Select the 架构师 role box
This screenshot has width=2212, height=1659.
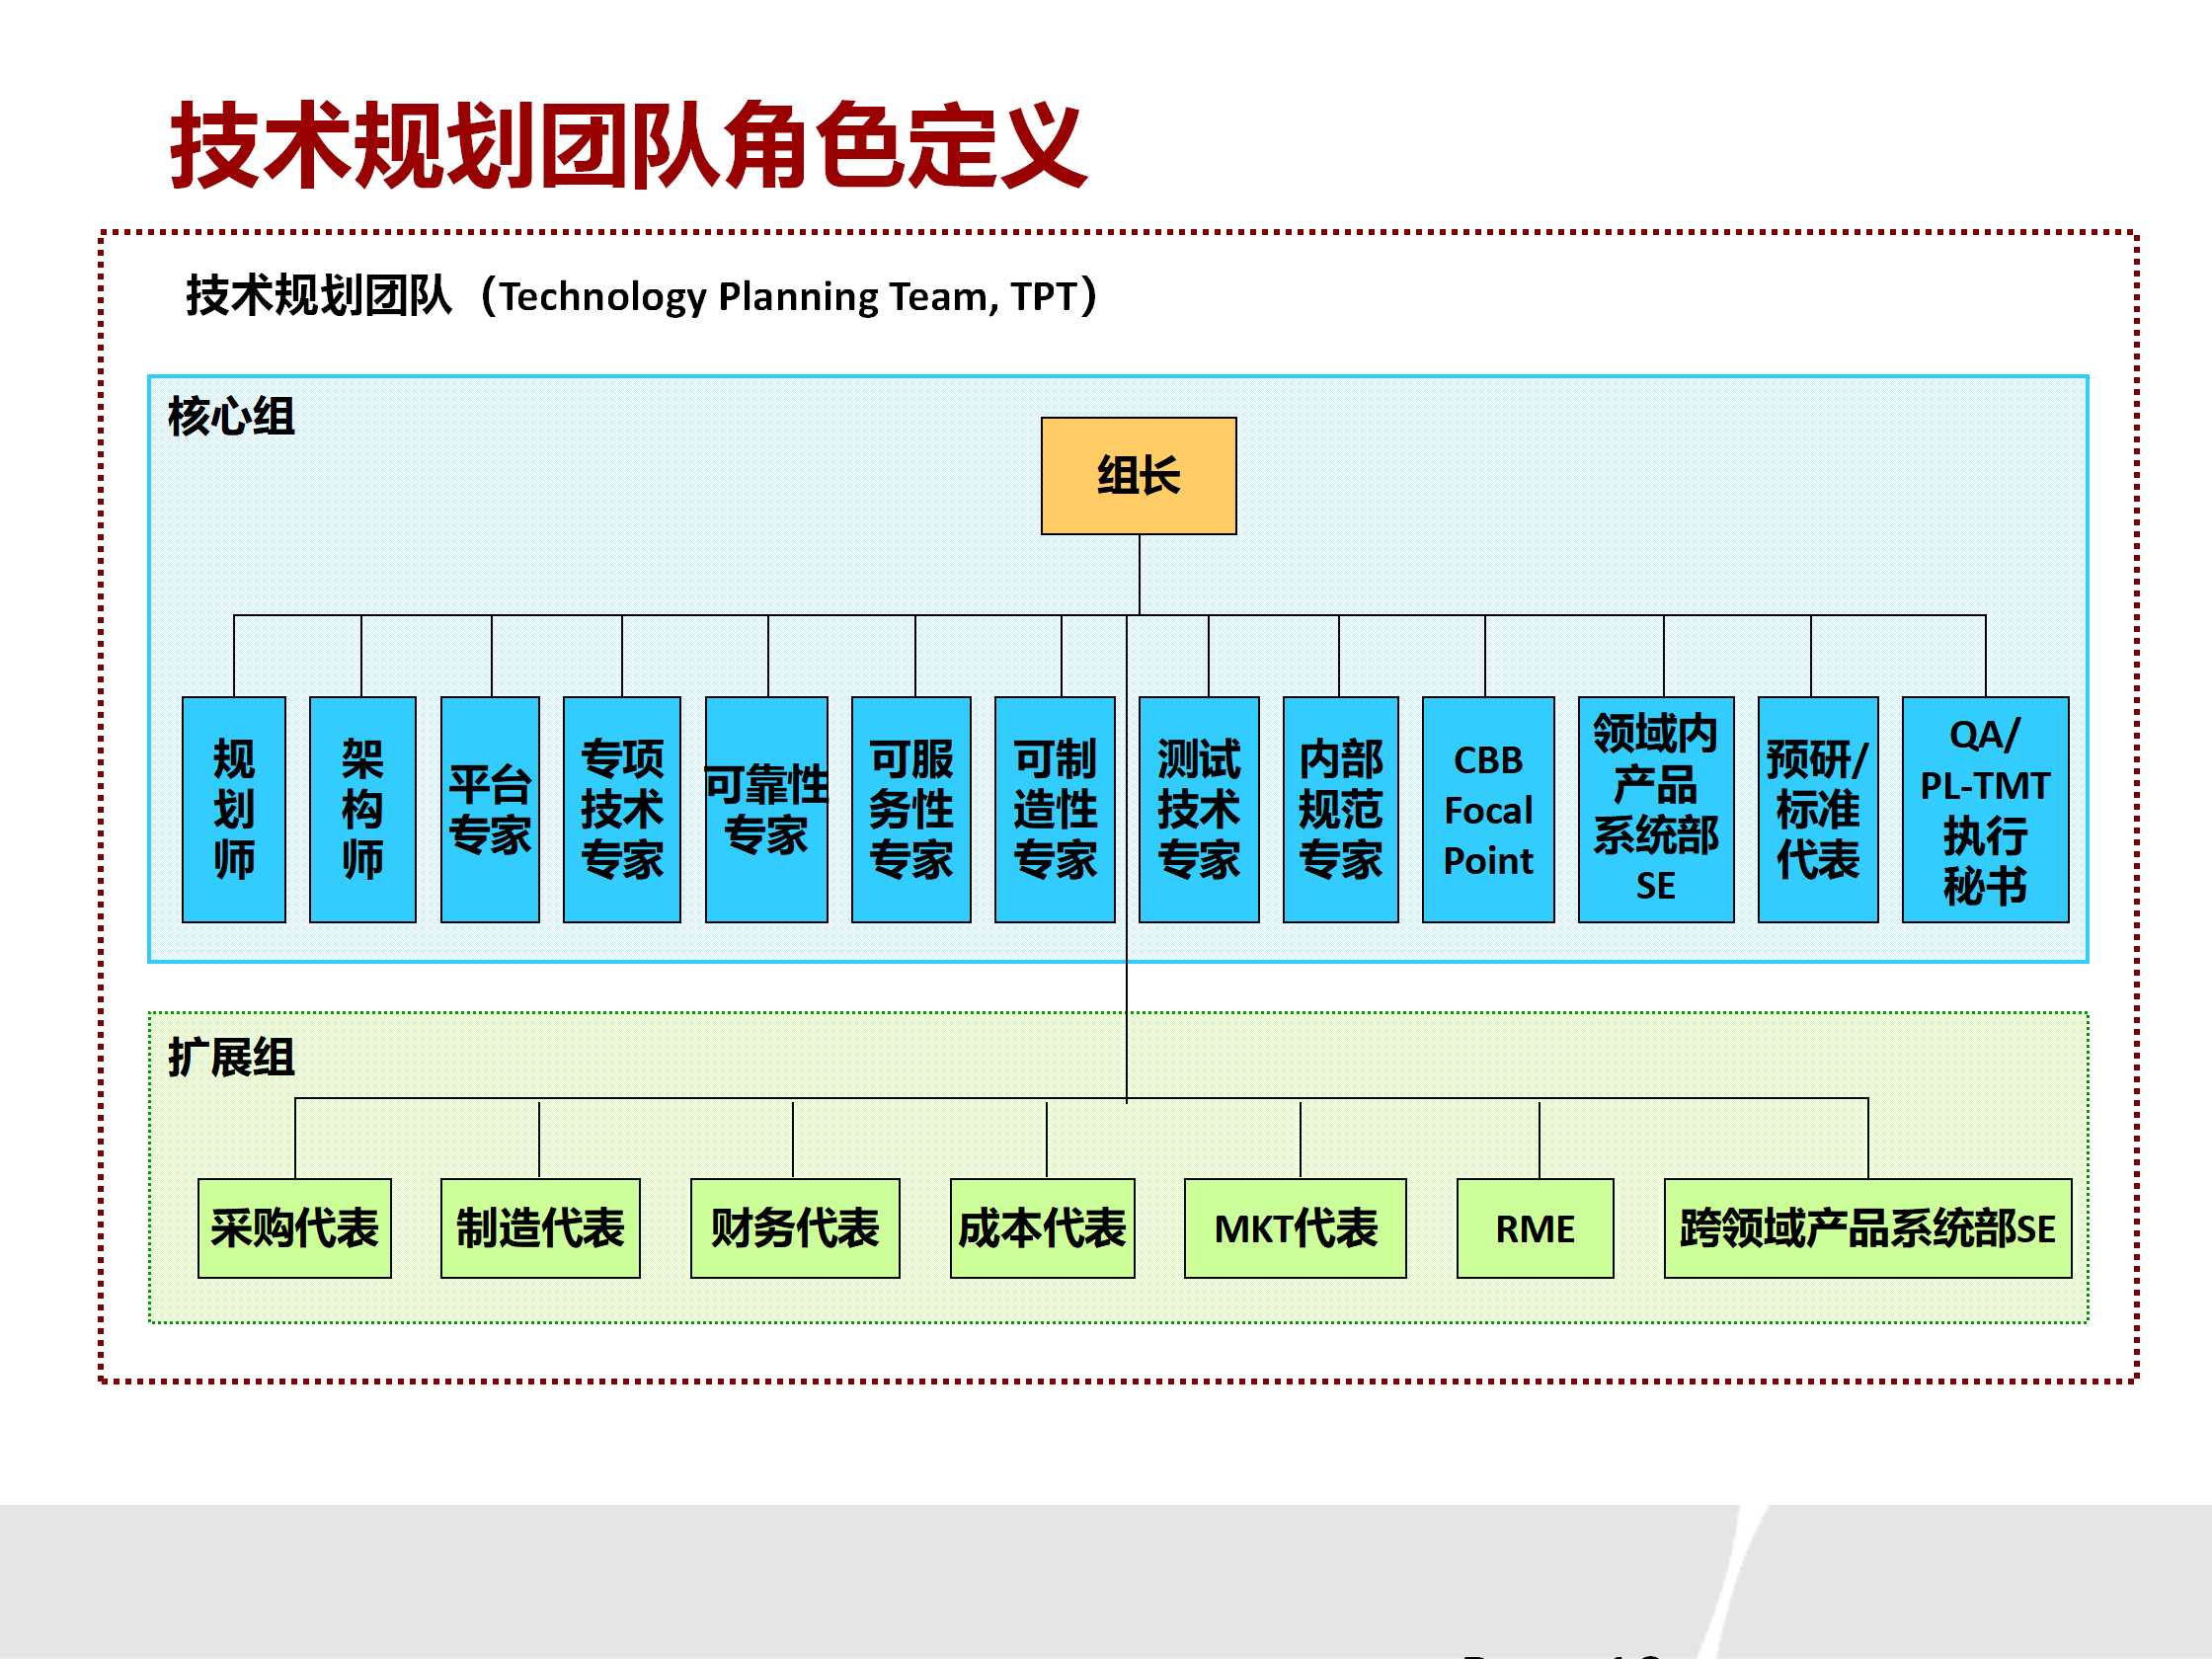click(x=361, y=810)
